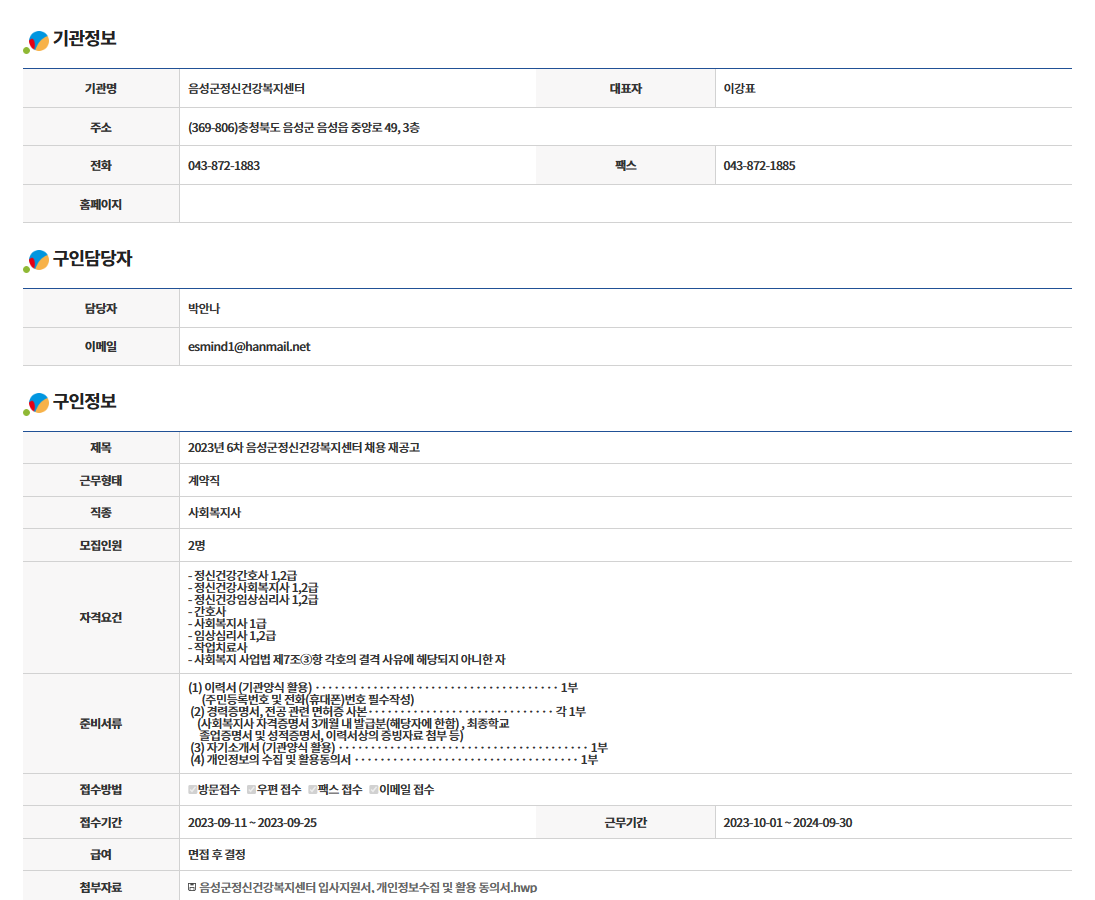
Task: Toggle the 방문접수 checkbox
Action: pos(193,790)
